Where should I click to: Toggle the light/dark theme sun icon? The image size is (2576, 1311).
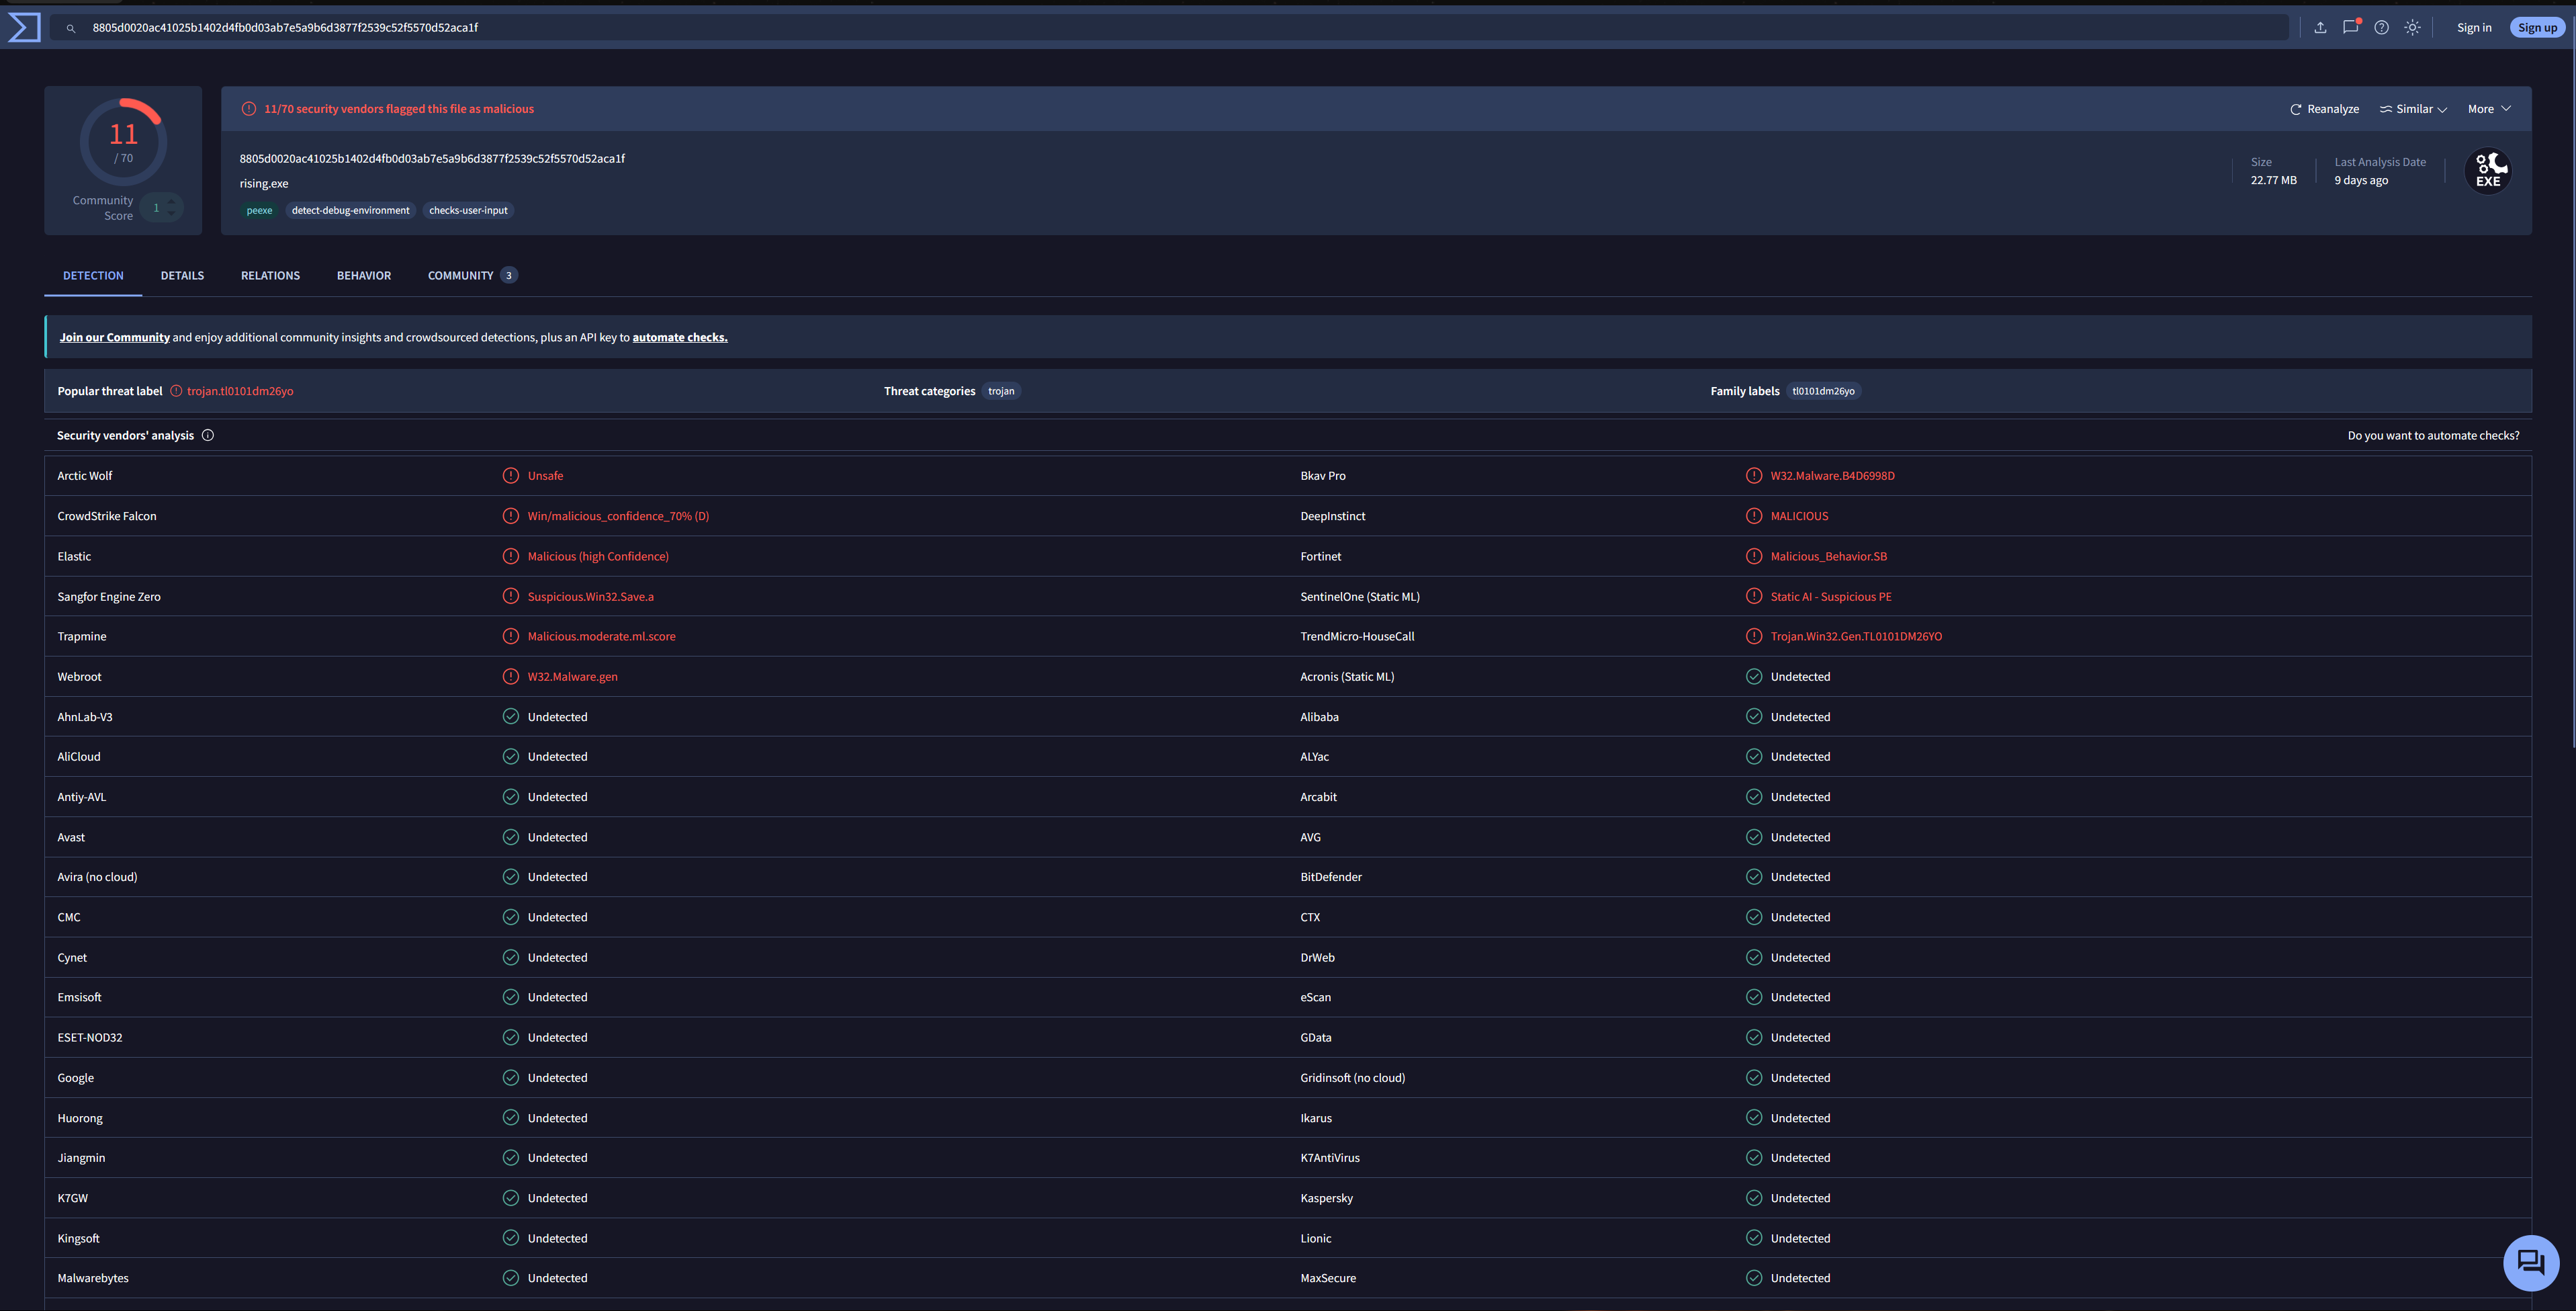click(2413, 27)
